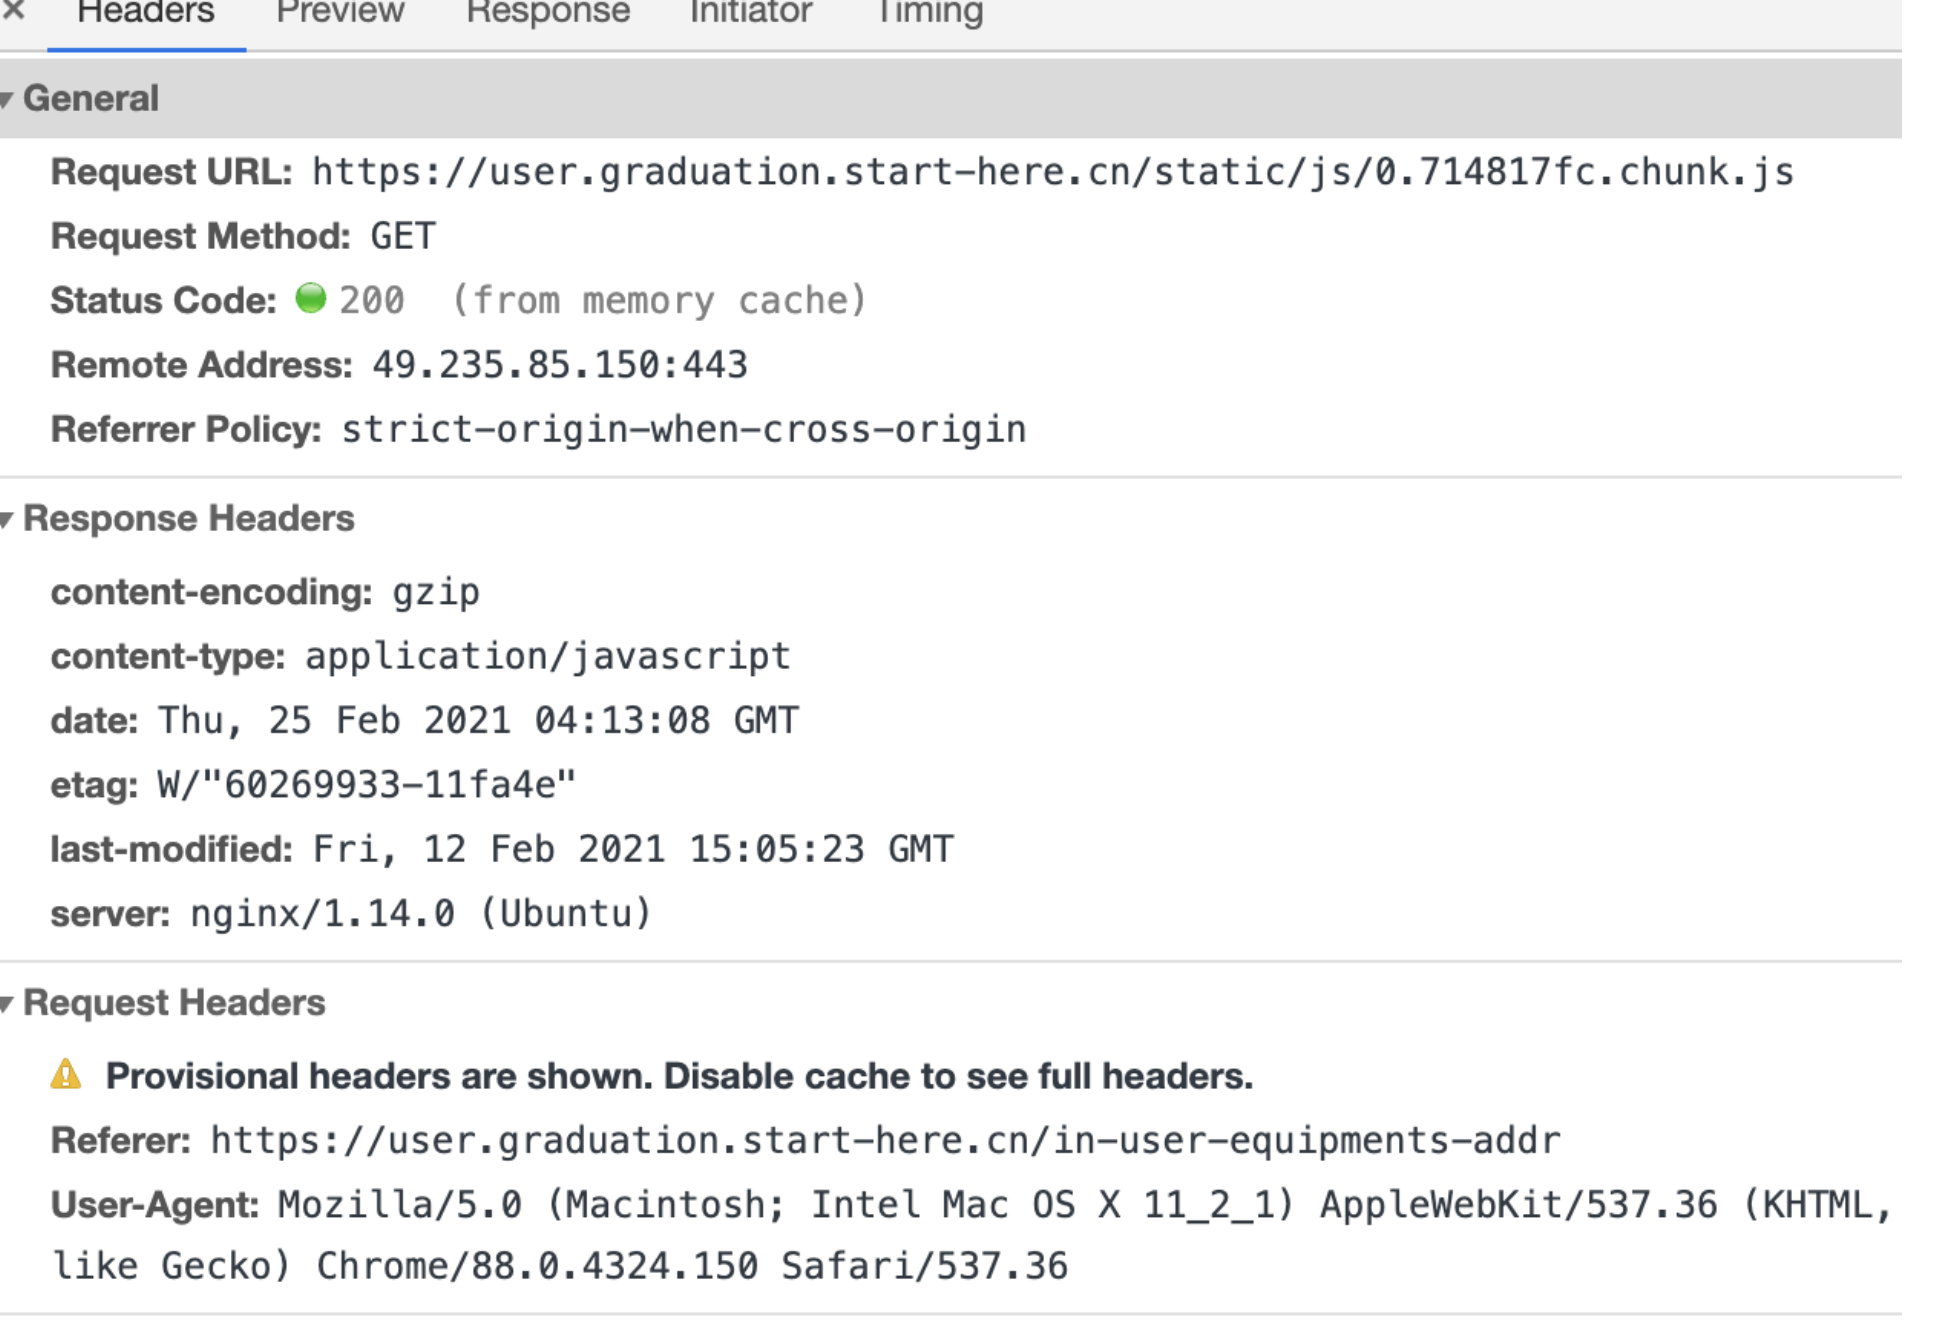This screenshot has width=1954, height=1322.
Task: Click the green status code indicator
Action: pos(311,298)
